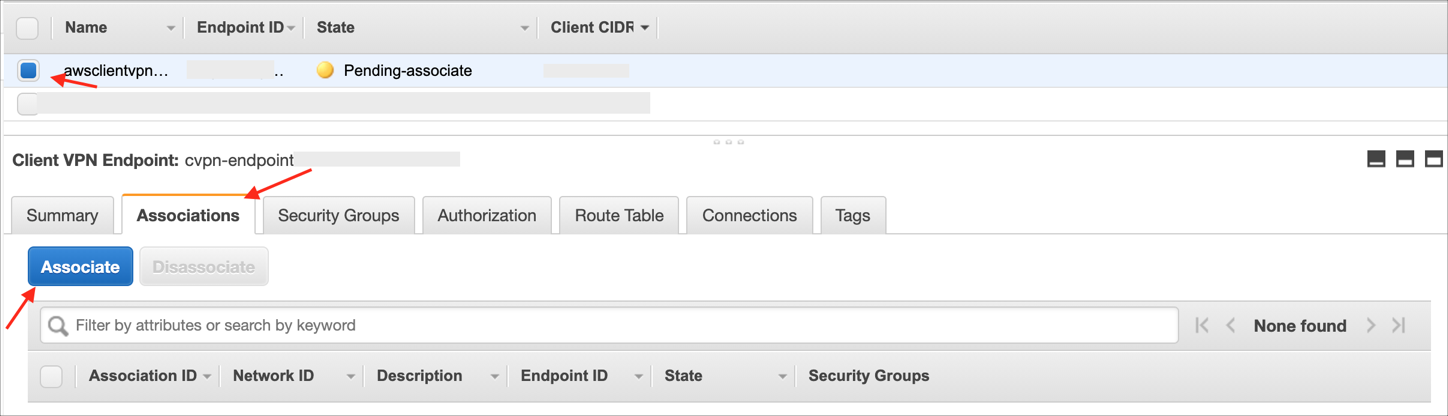Open the Authorization tab
This screenshot has height=416, width=1448.
[487, 216]
